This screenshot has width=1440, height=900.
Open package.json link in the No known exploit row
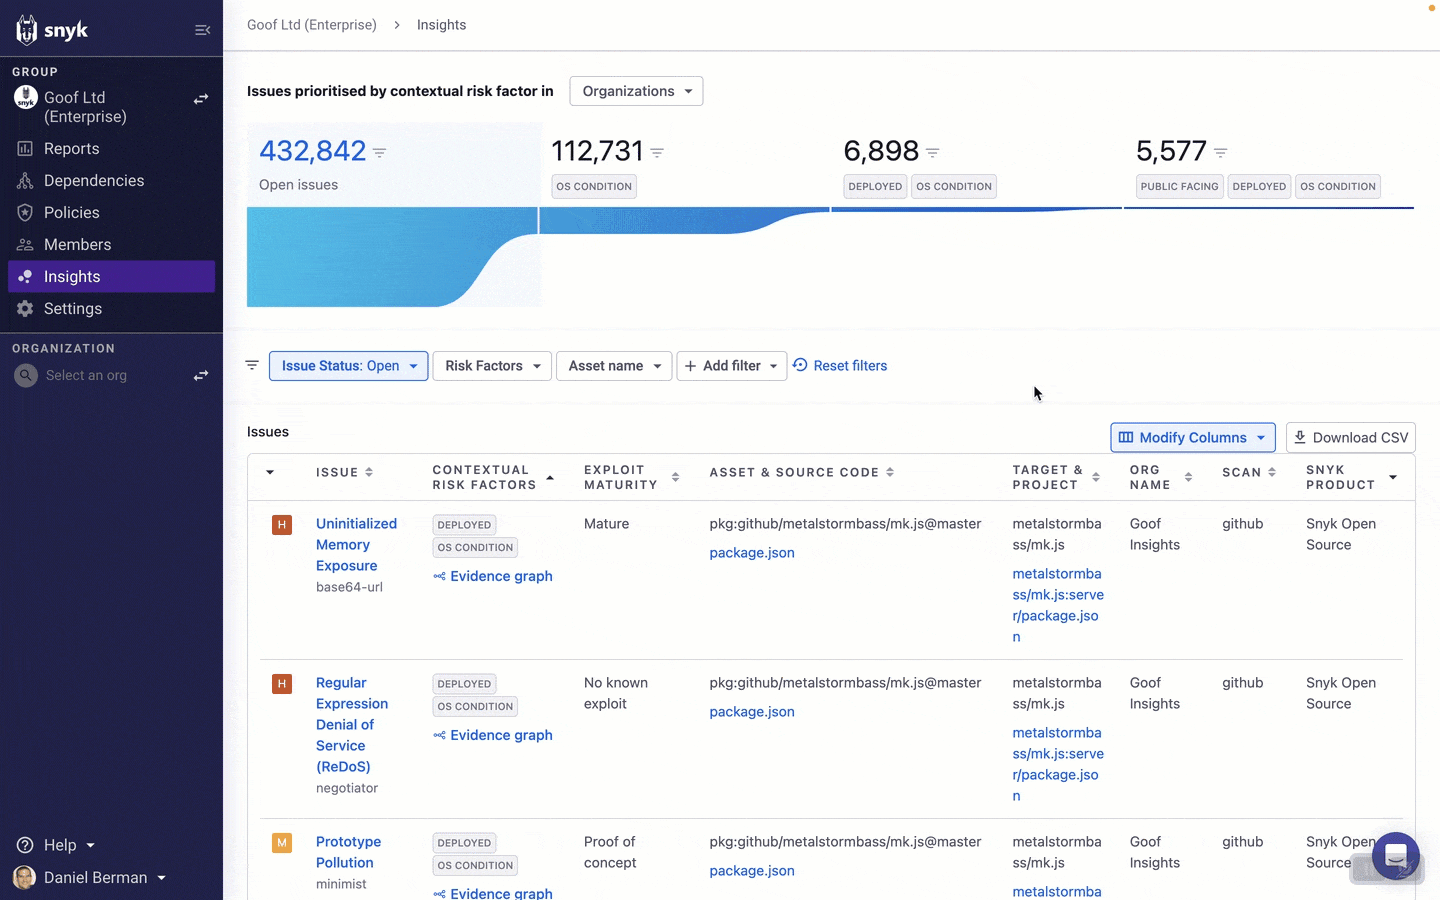click(752, 712)
